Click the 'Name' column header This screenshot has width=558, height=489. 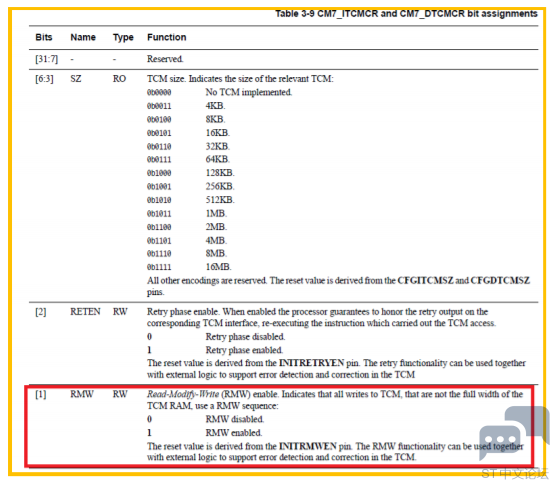tap(83, 37)
